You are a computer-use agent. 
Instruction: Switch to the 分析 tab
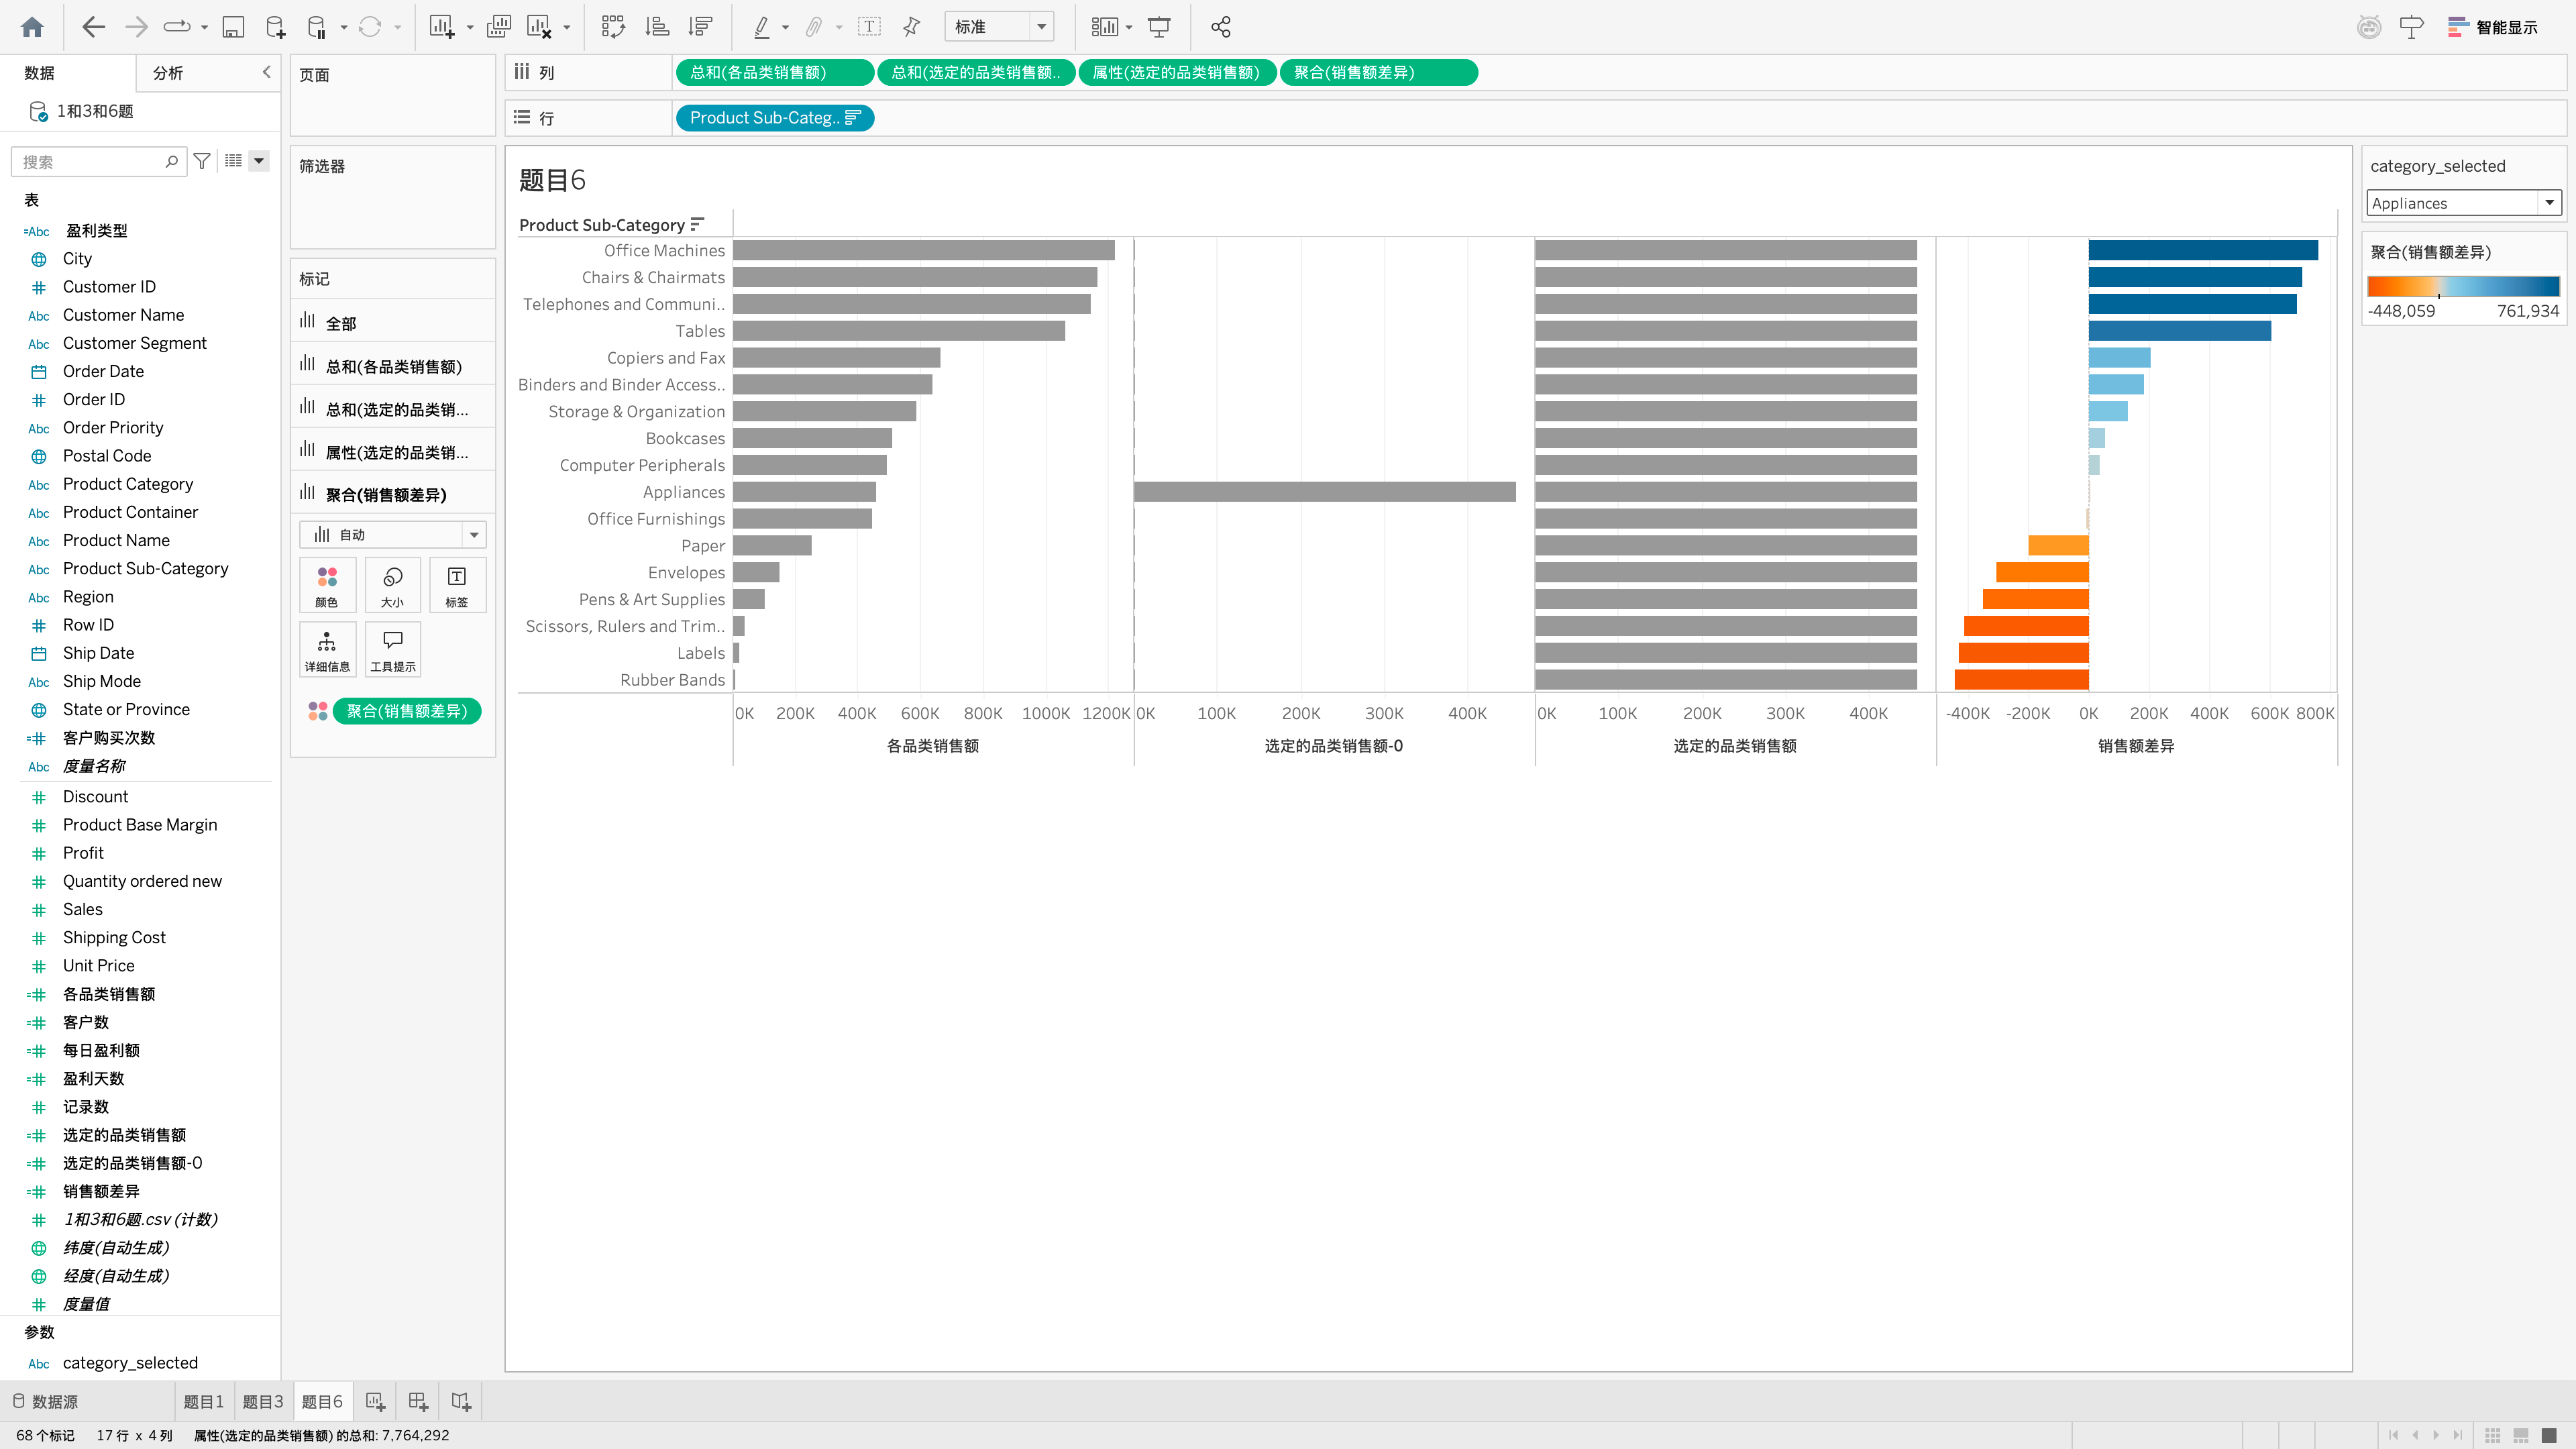tap(168, 73)
